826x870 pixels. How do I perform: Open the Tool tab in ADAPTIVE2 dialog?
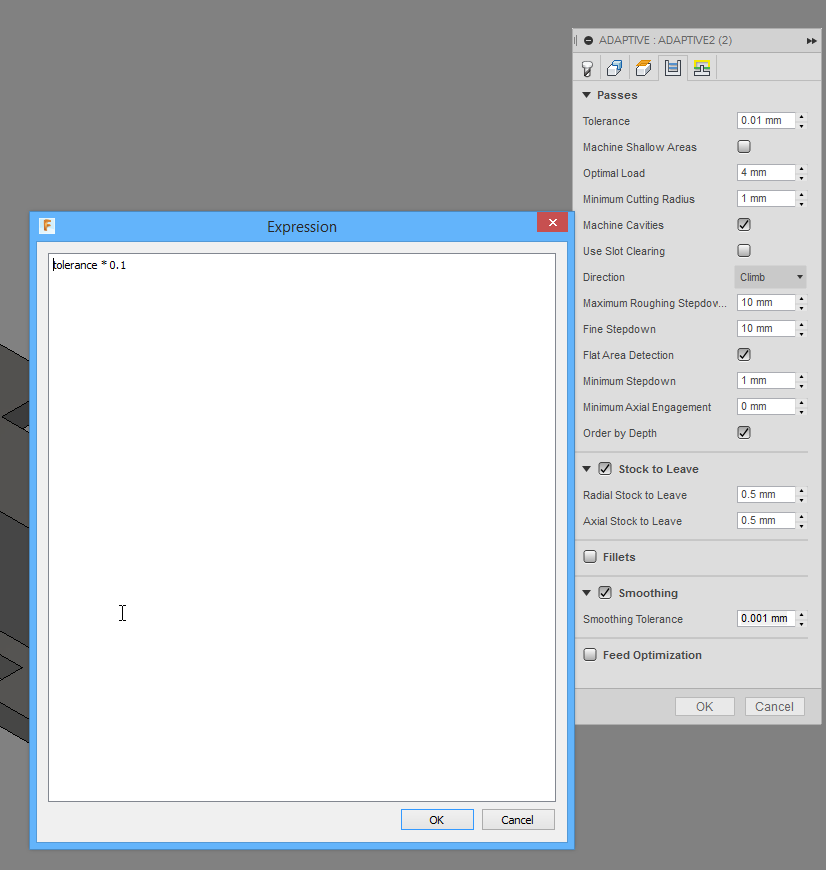[587, 68]
